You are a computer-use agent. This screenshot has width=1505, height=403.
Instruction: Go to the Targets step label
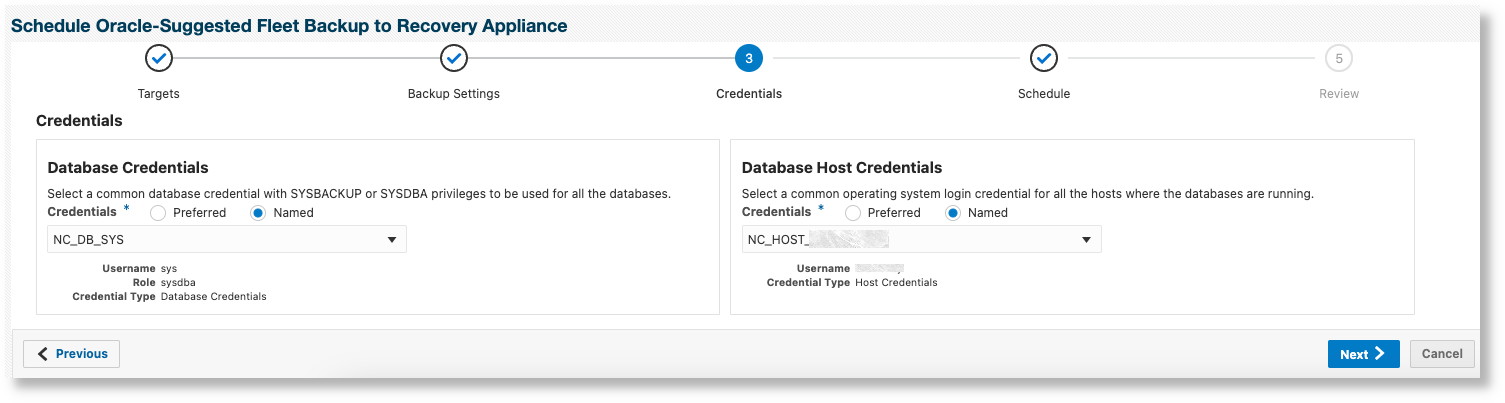(158, 94)
